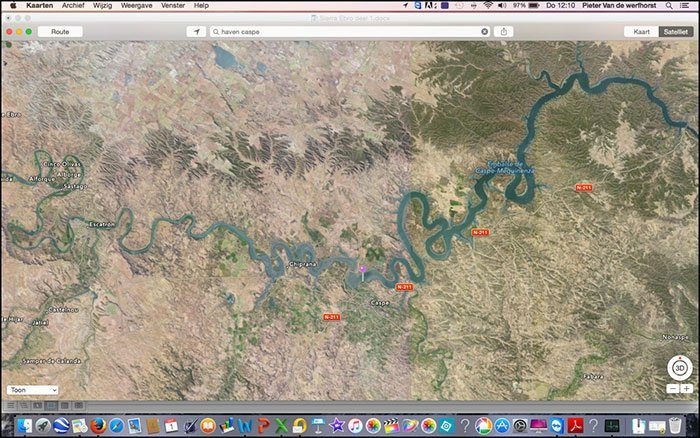This screenshot has height=438, width=700.
Task: Zoom out with the minus button
Action: click(x=673, y=388)
